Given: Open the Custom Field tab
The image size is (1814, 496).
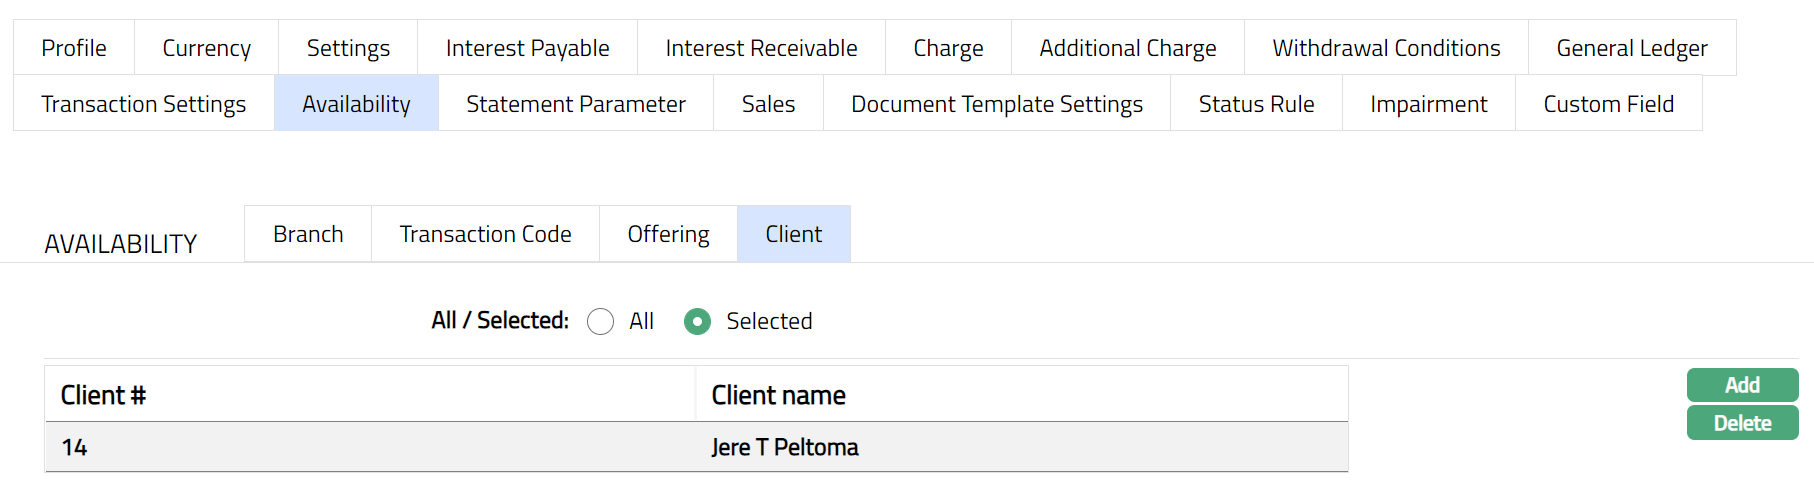Looking at the screenshot, I should pos(1608,104).
